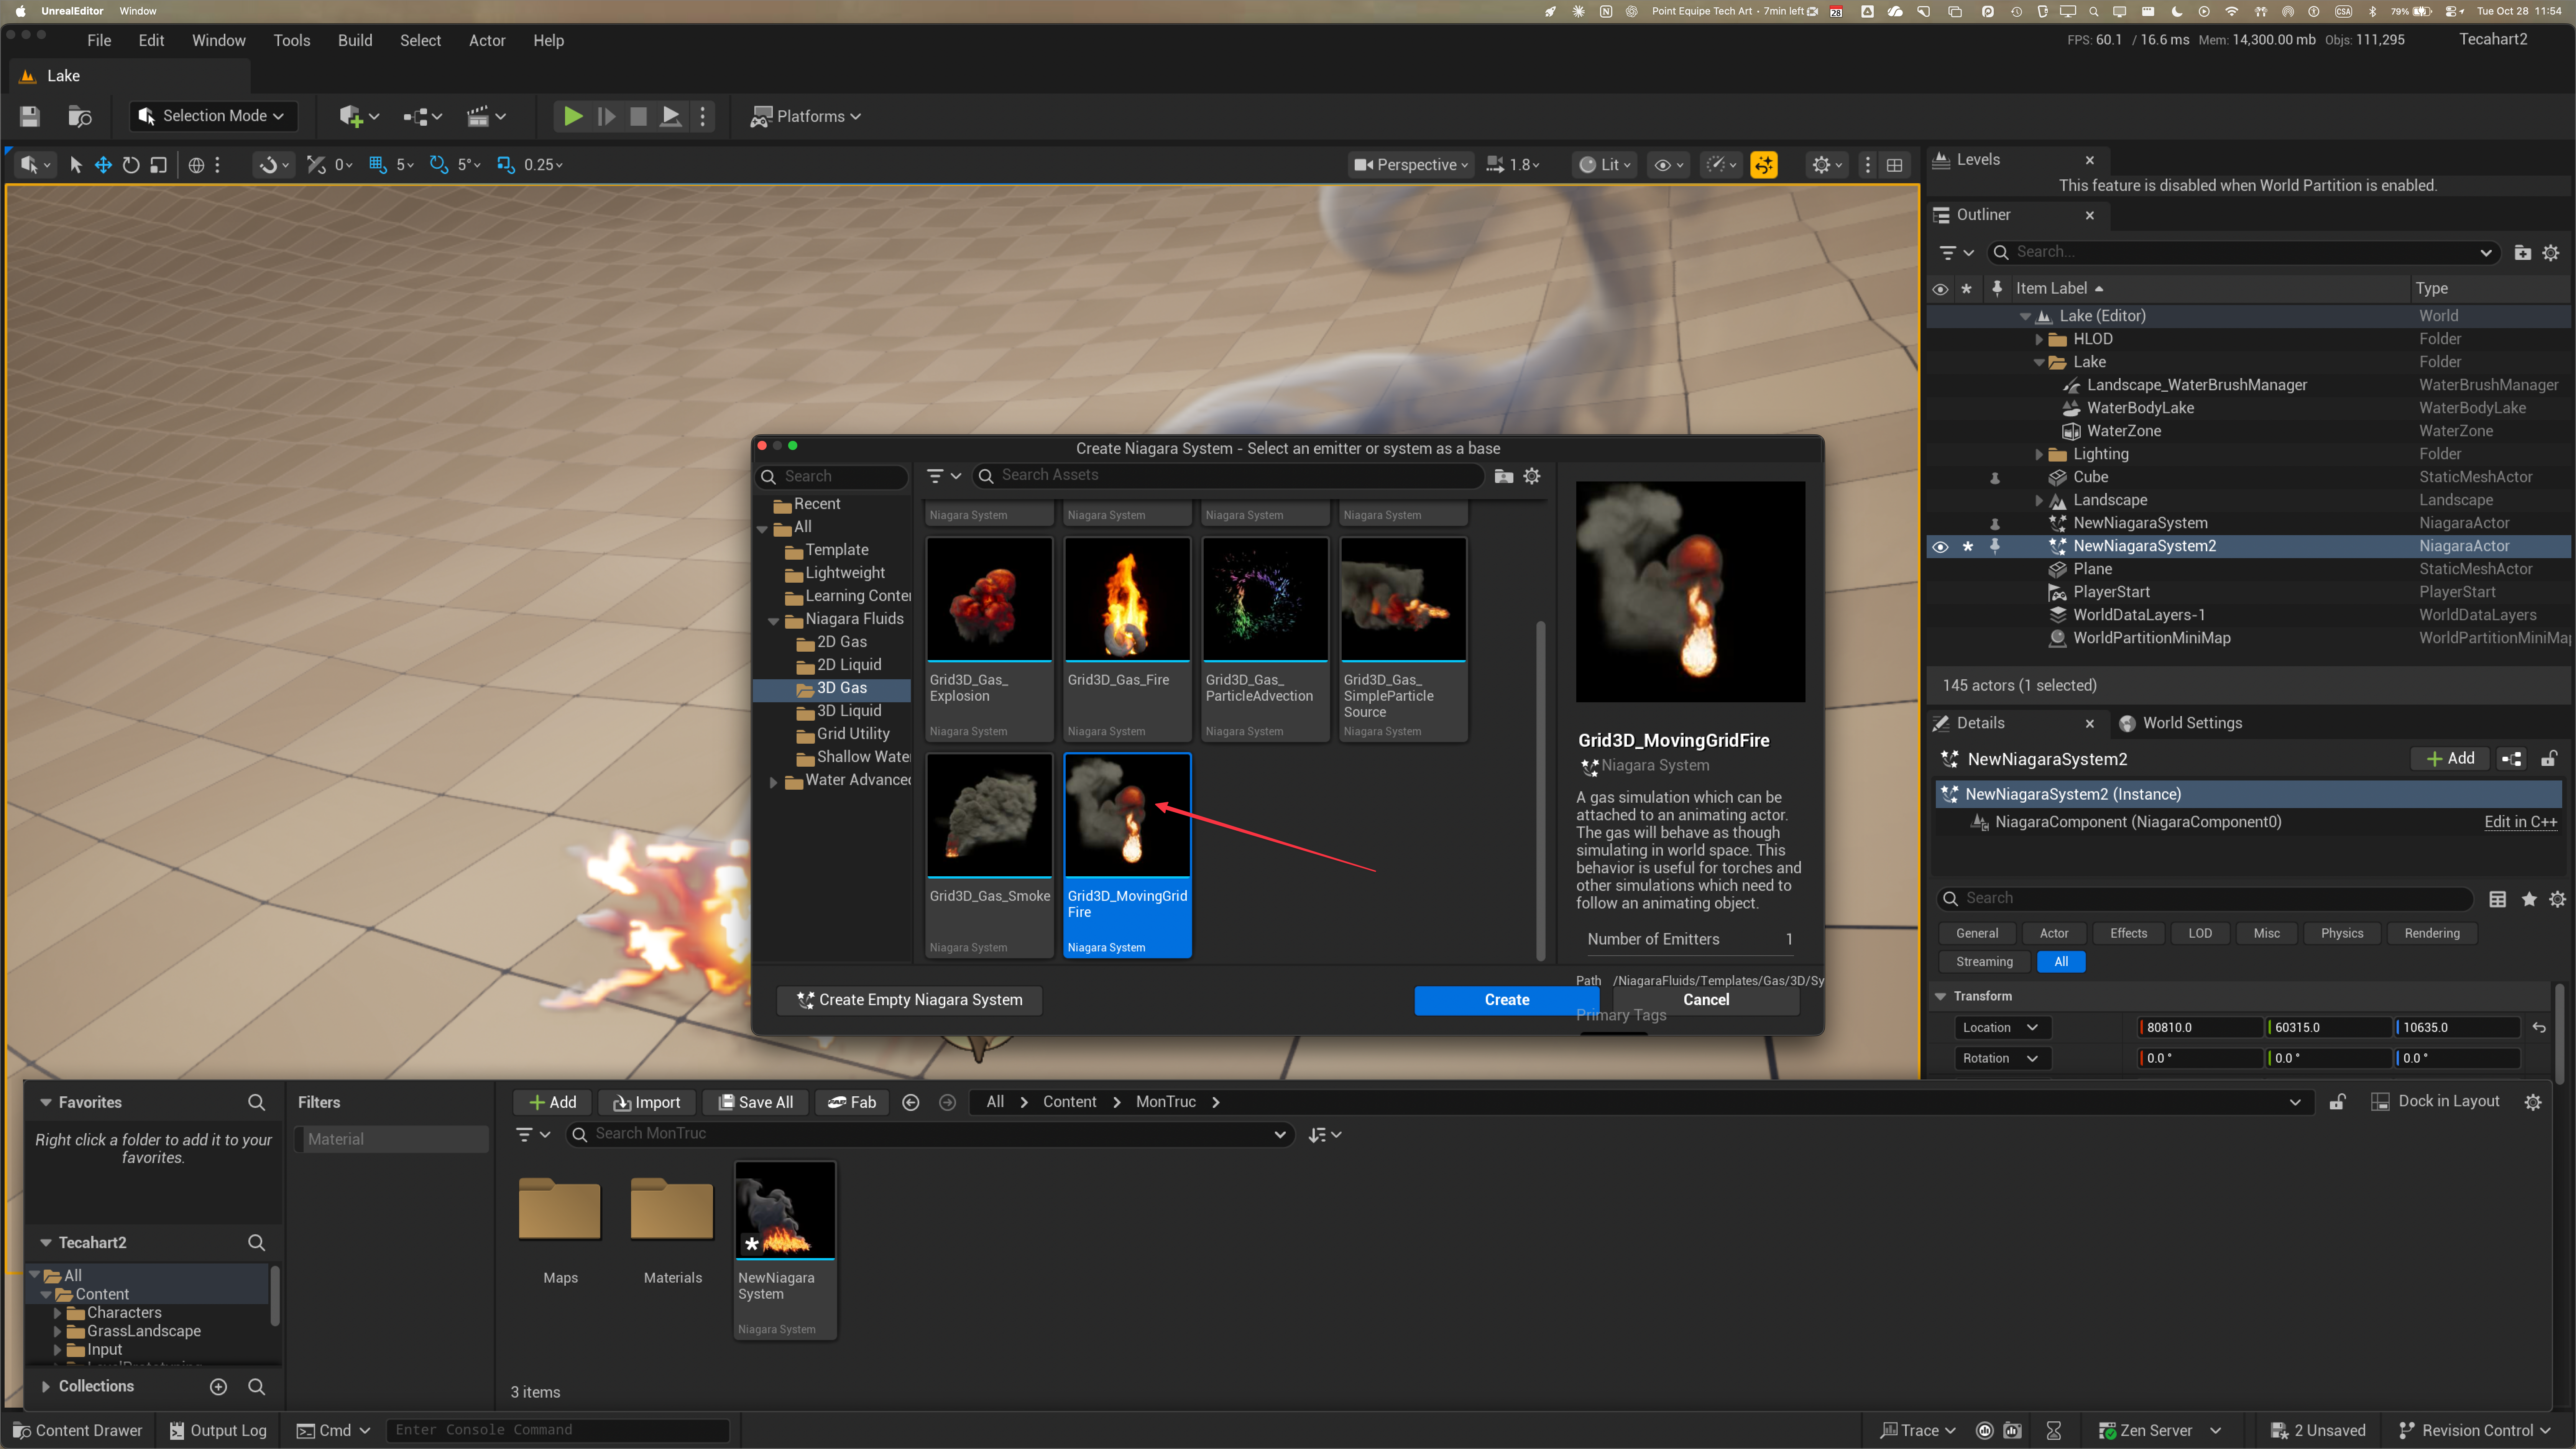Toggle the Content Browser lock icon
Viewport: 2576px width, 1449px height.
pos(2337,1102)
